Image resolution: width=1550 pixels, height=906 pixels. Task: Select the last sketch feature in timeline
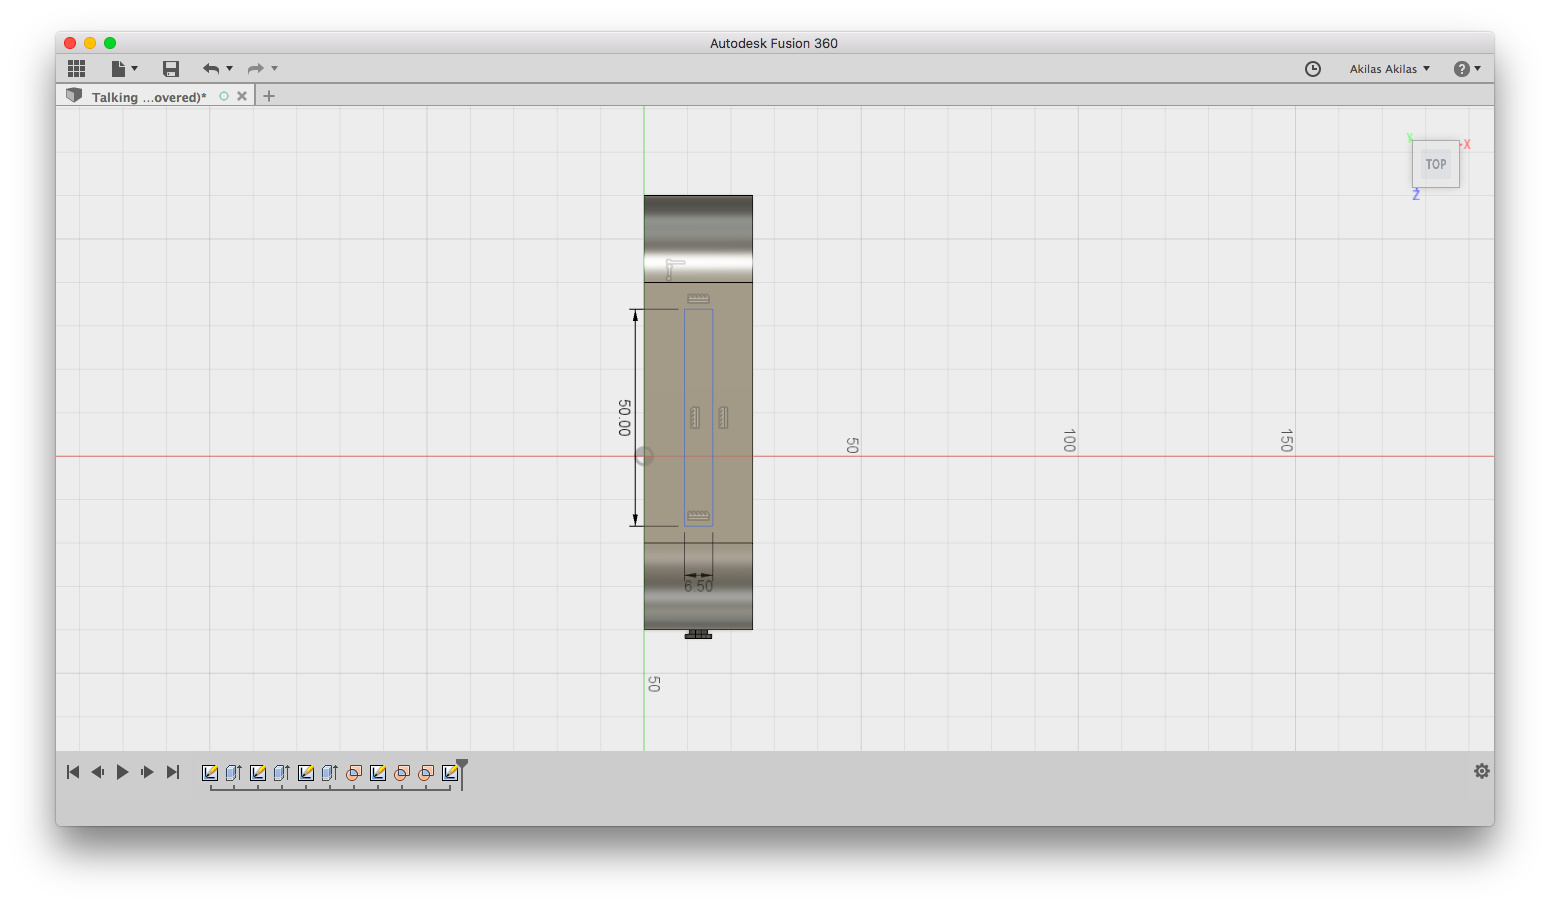[450, 773]
